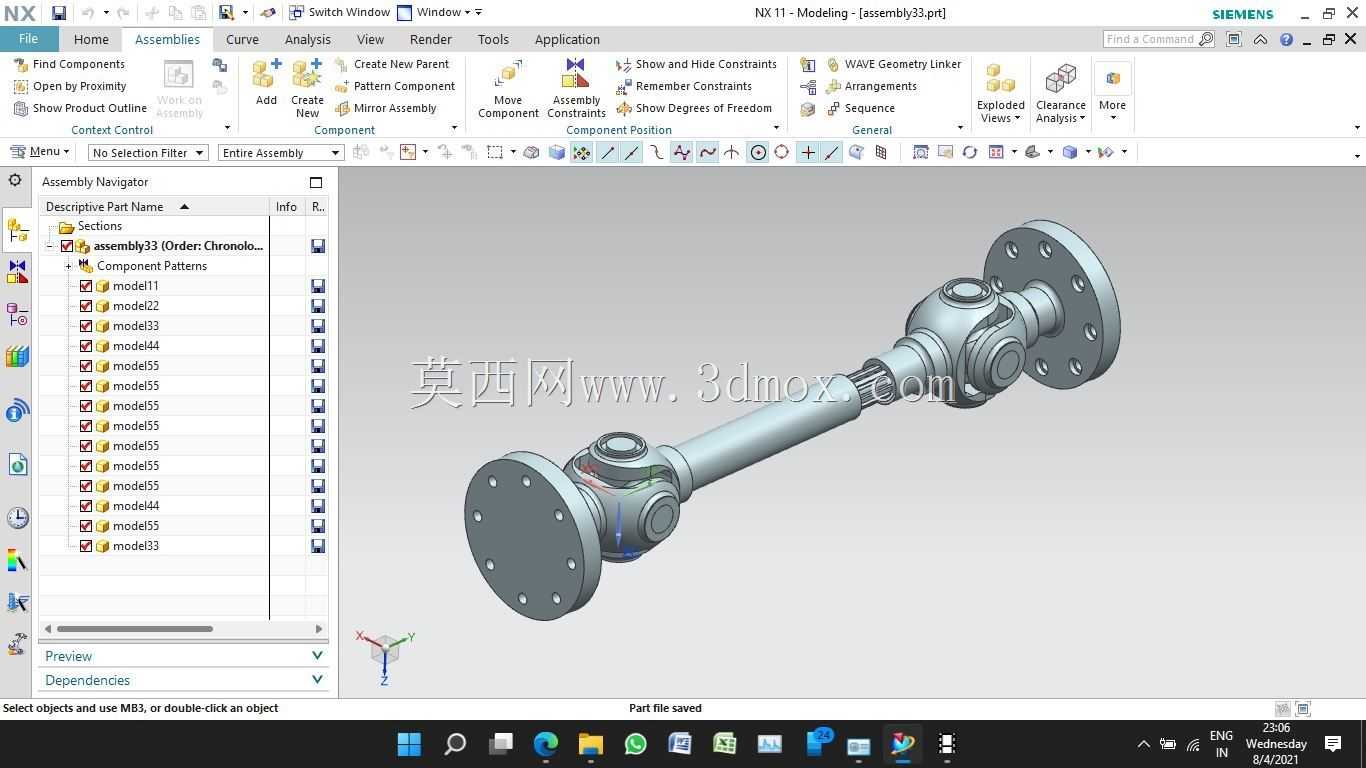
Task: Open the Tools tab
Action: [x=493, y=39]
